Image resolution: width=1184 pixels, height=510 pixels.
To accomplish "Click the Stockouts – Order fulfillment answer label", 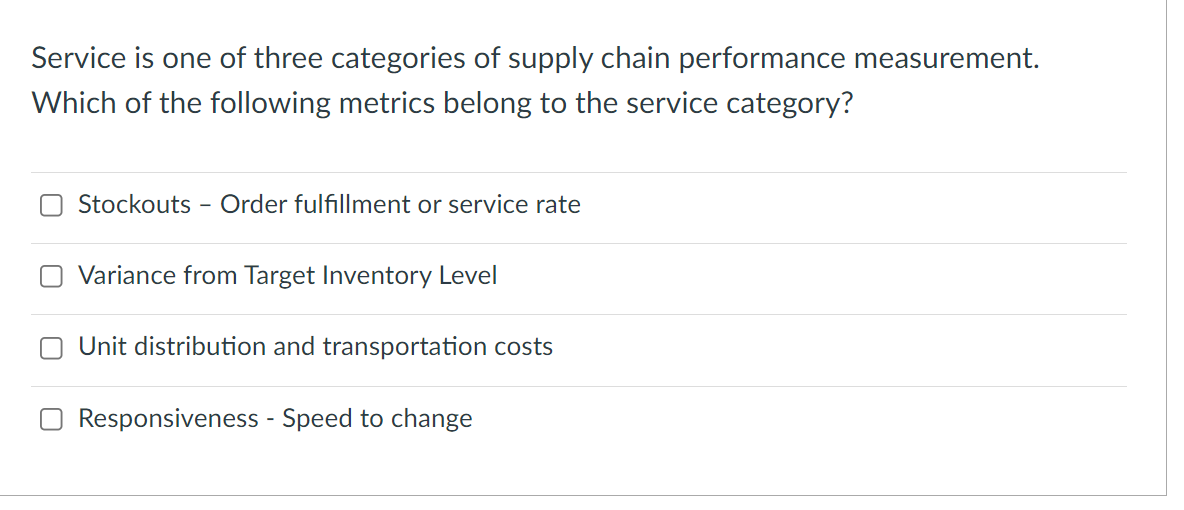I will (329, 205).
